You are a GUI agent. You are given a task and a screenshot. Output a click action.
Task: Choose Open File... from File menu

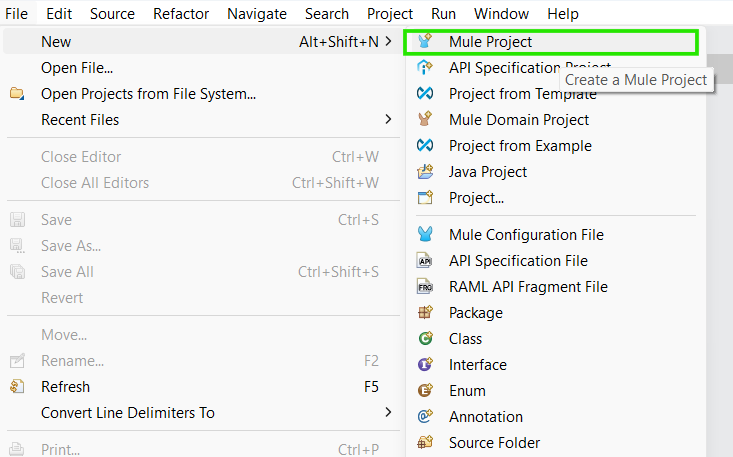click(77, 68)
